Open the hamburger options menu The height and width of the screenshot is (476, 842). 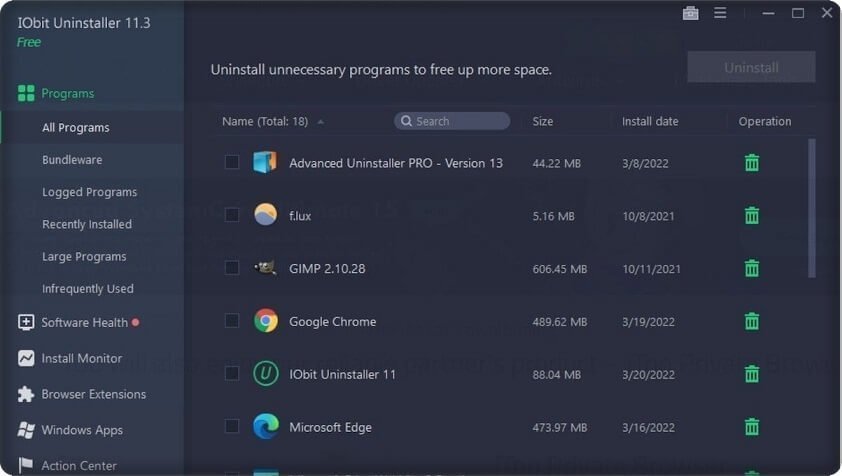720,13
